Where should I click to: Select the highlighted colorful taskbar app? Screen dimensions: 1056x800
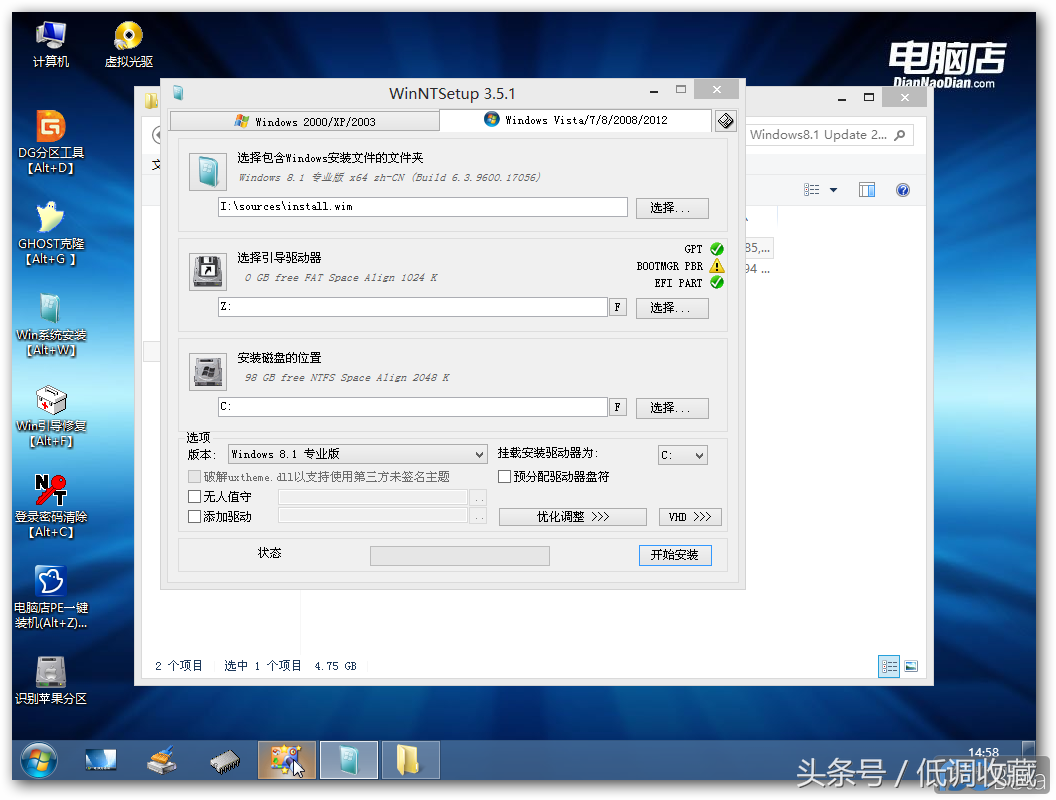(x=287, y=760)
